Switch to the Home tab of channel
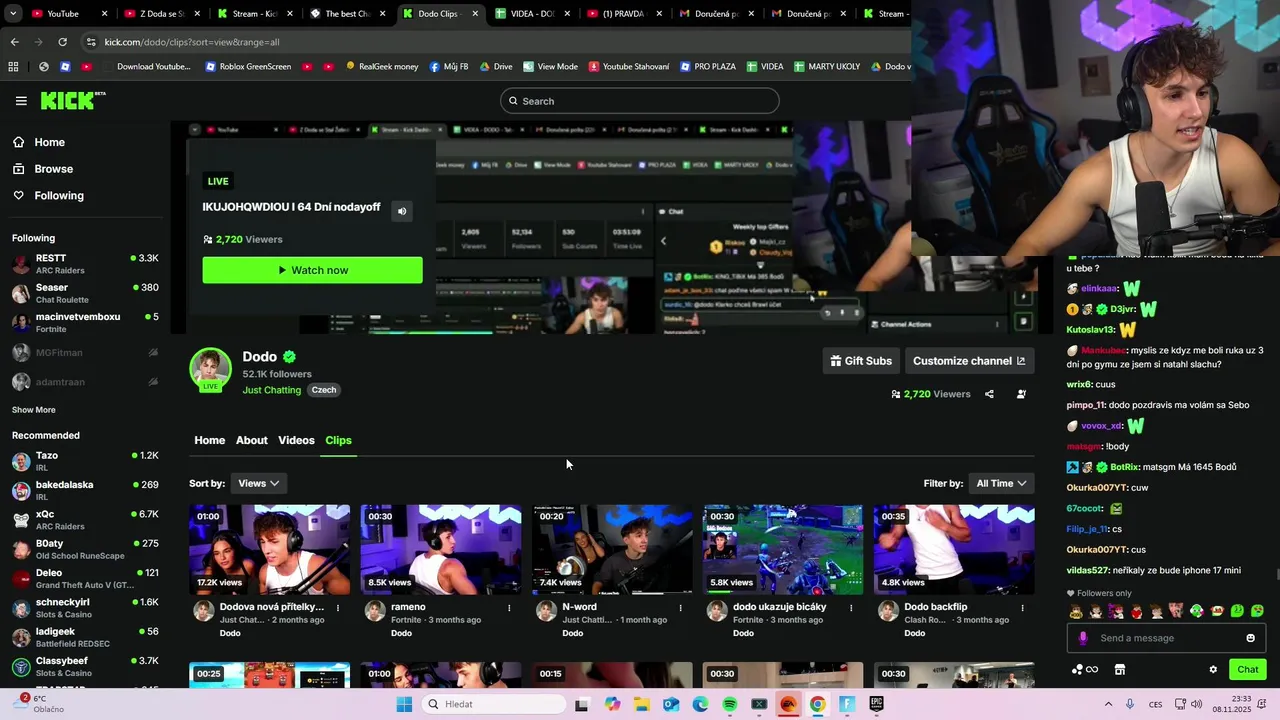 pyautogui.click(x=209, y=440)
